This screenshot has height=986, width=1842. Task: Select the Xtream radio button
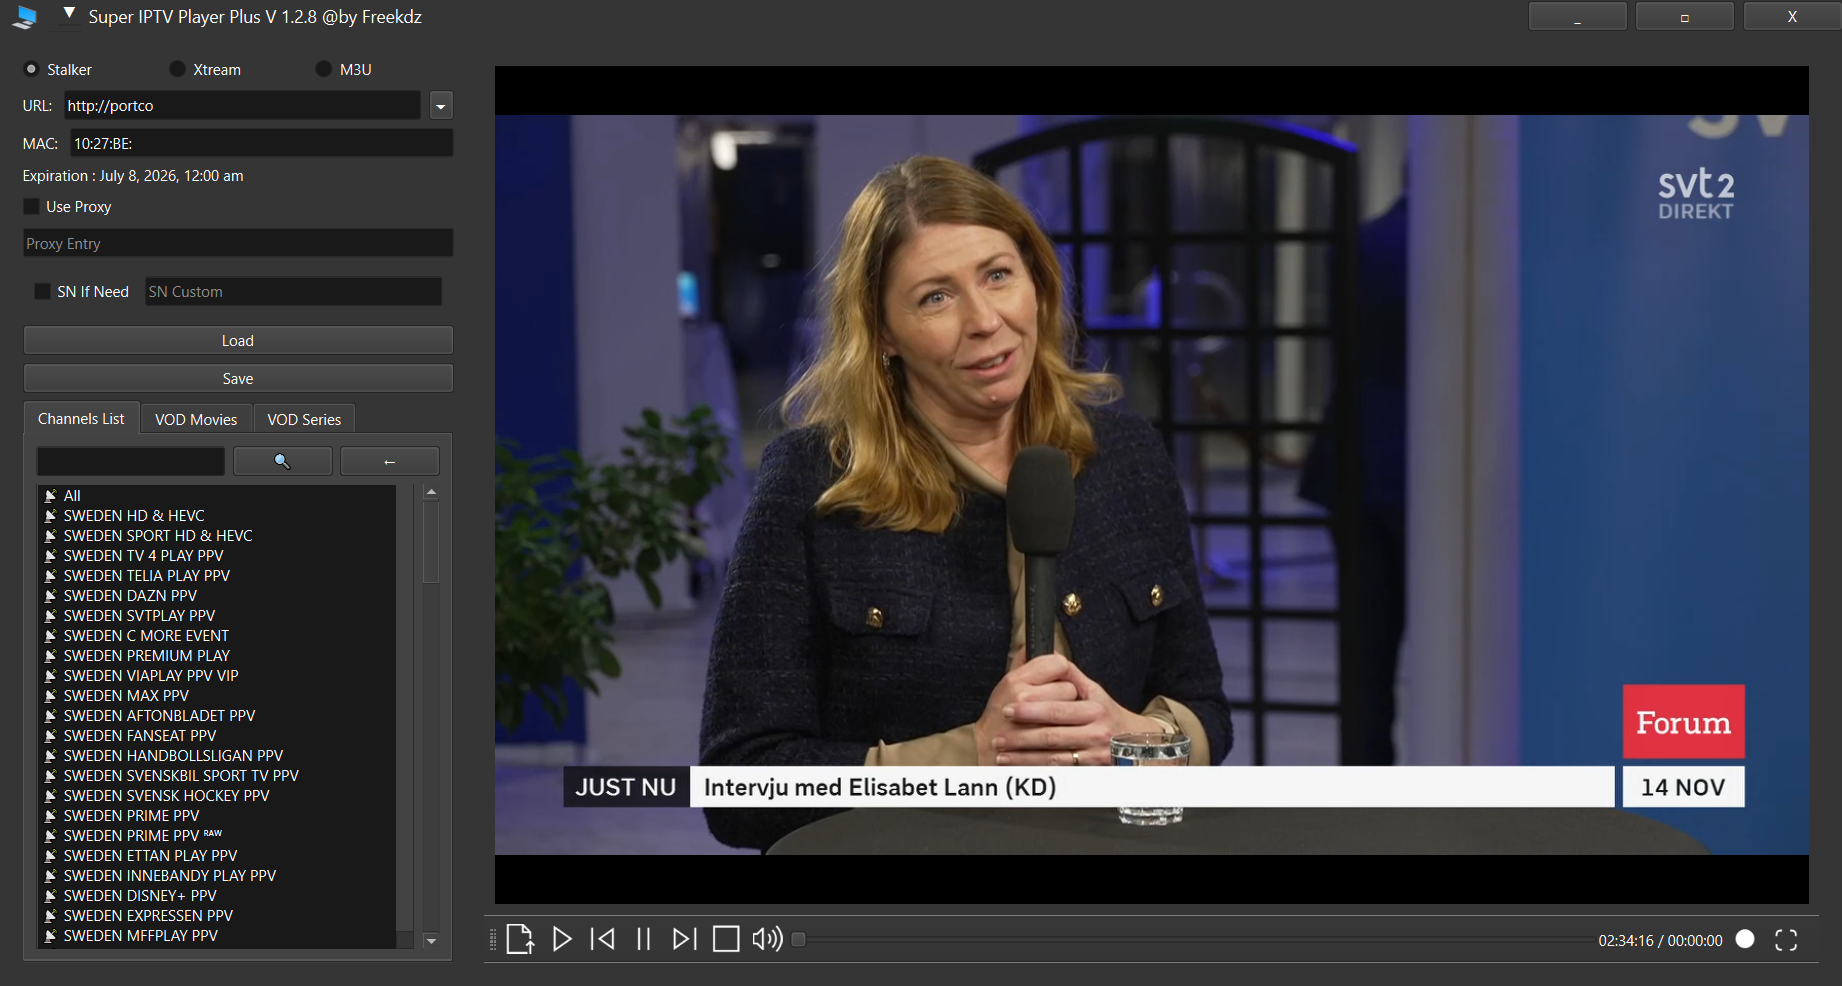tap(177, 69)
